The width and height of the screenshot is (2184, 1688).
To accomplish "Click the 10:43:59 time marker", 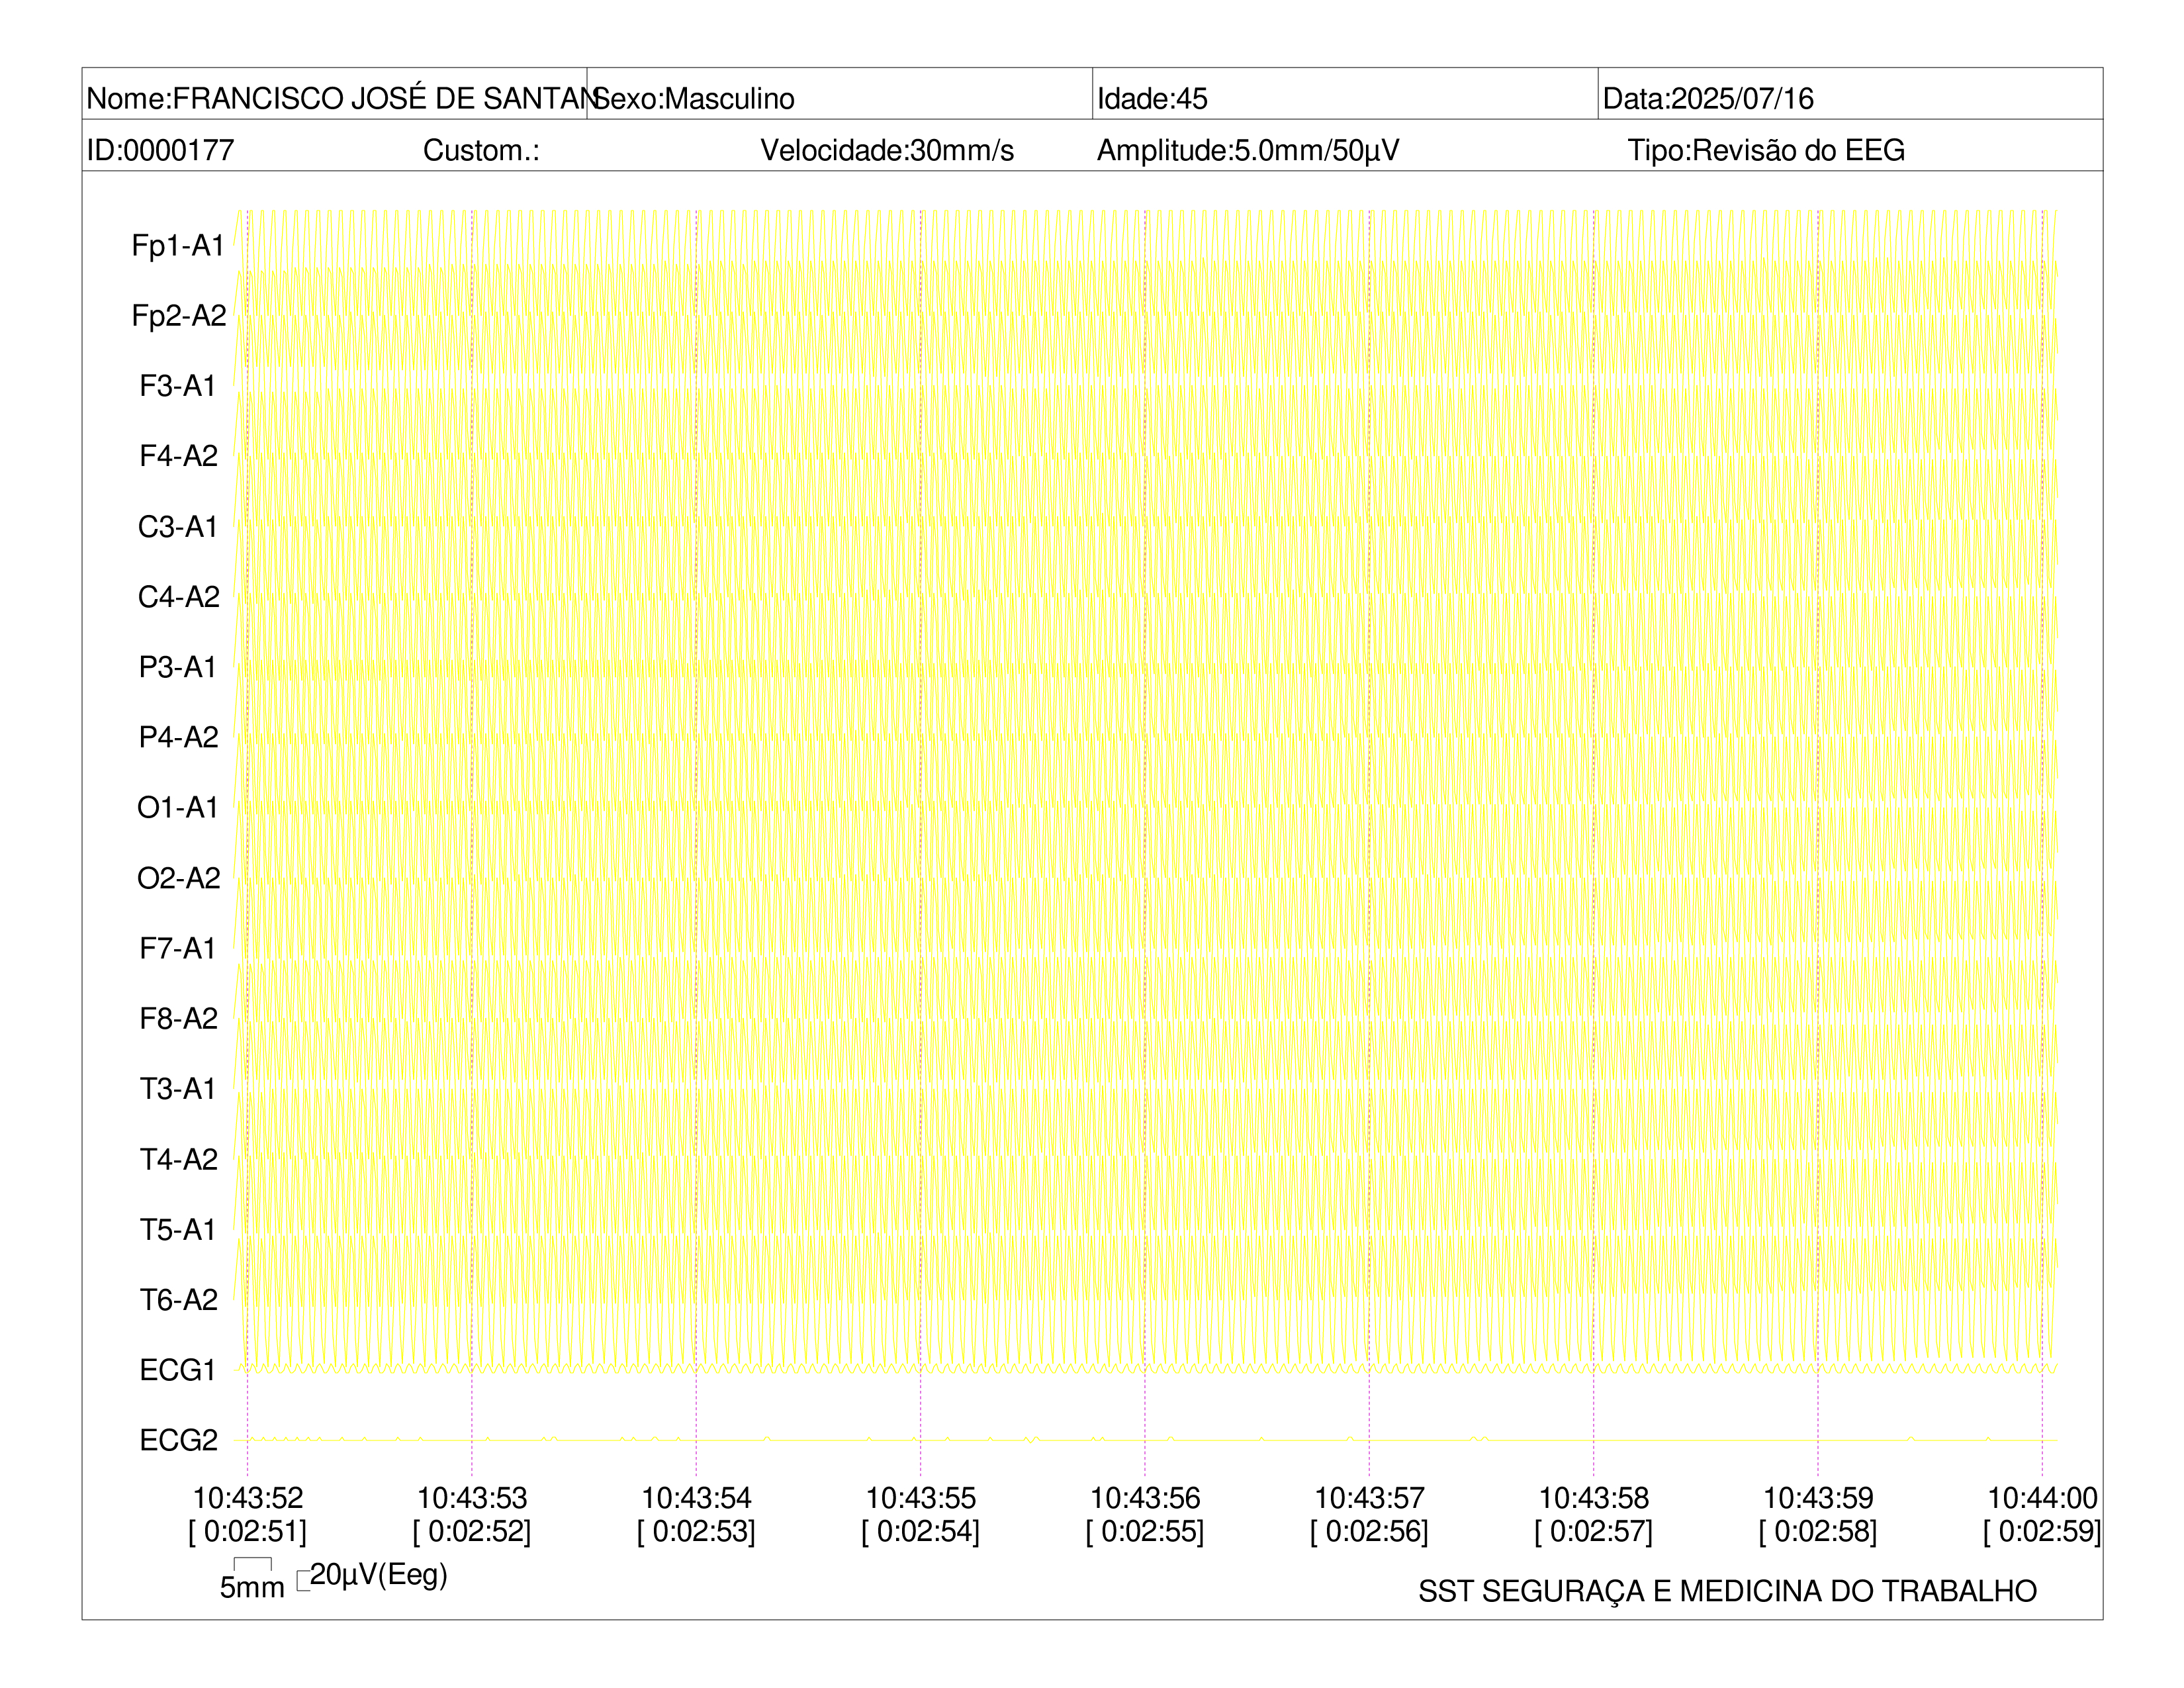I will (1818, 1498).
